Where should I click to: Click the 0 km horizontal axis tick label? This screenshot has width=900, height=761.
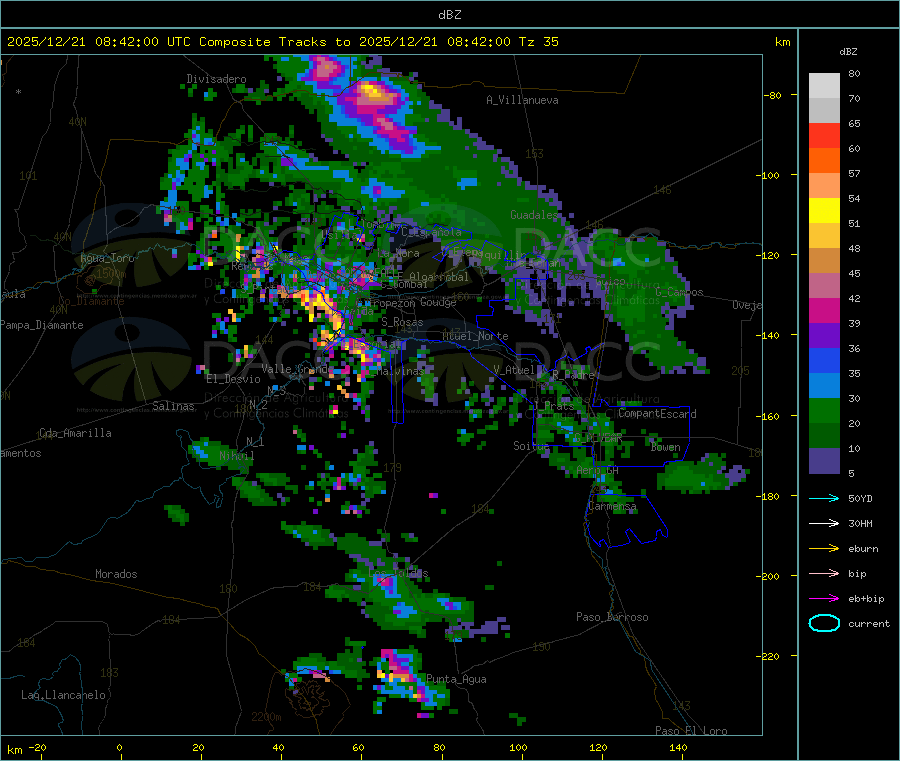(119, 747)
